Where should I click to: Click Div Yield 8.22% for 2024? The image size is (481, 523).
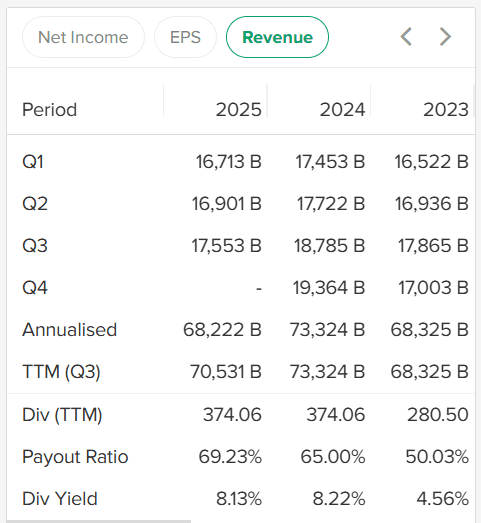pyautogui.click(x=339, y=499)
